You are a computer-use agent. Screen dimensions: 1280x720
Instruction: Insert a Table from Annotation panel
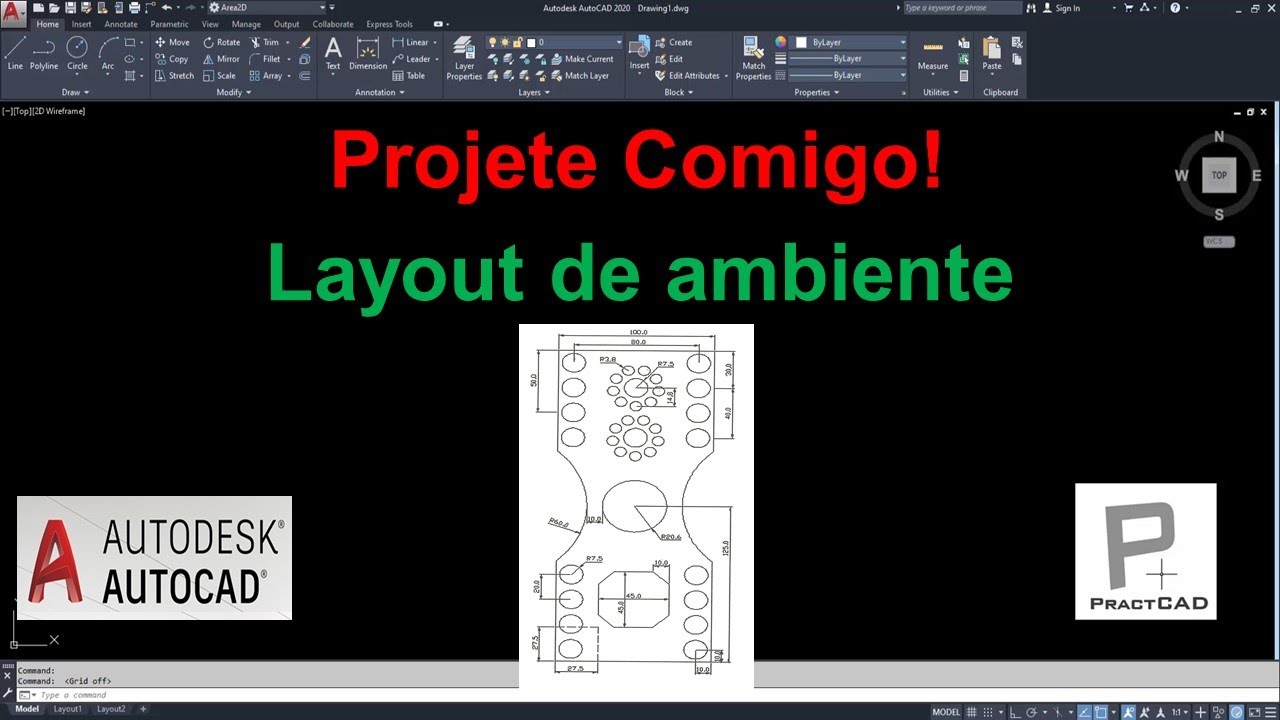(408, 76)
